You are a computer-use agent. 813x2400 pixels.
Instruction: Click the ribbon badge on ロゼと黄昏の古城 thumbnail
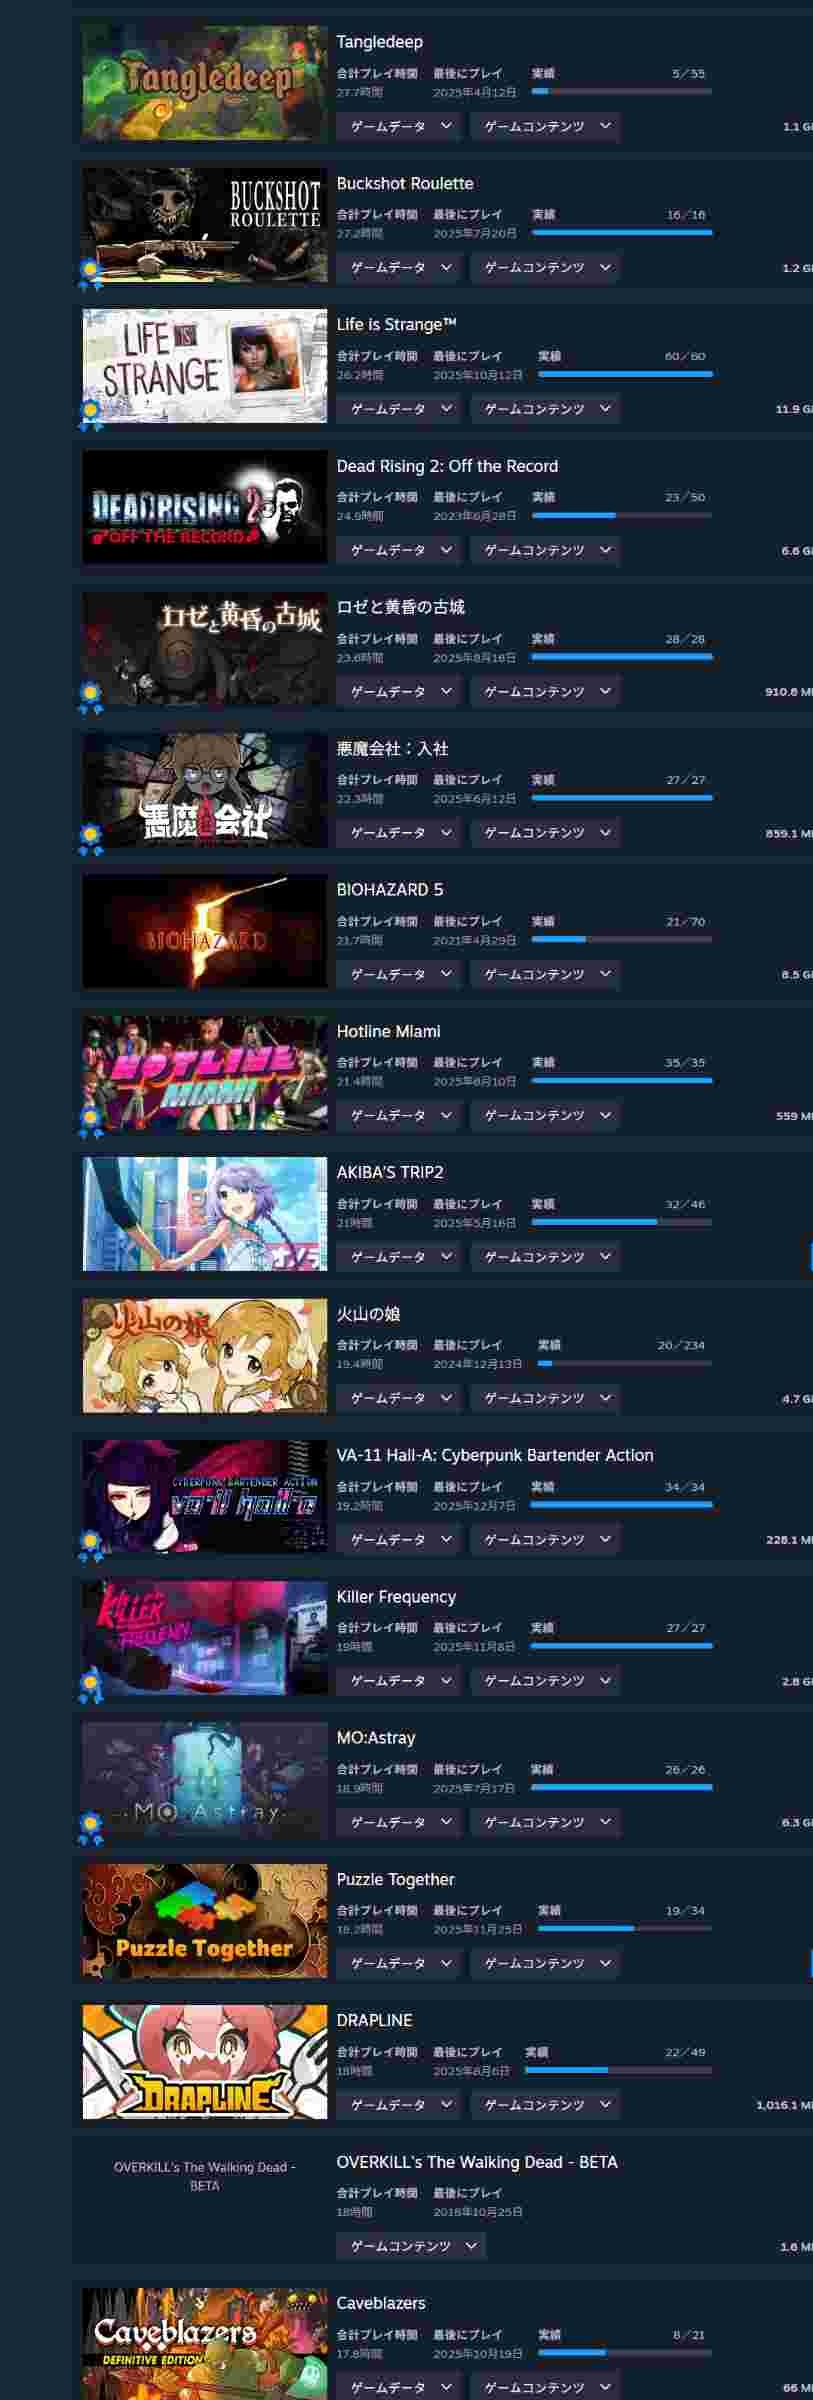(x=91, y=697)
